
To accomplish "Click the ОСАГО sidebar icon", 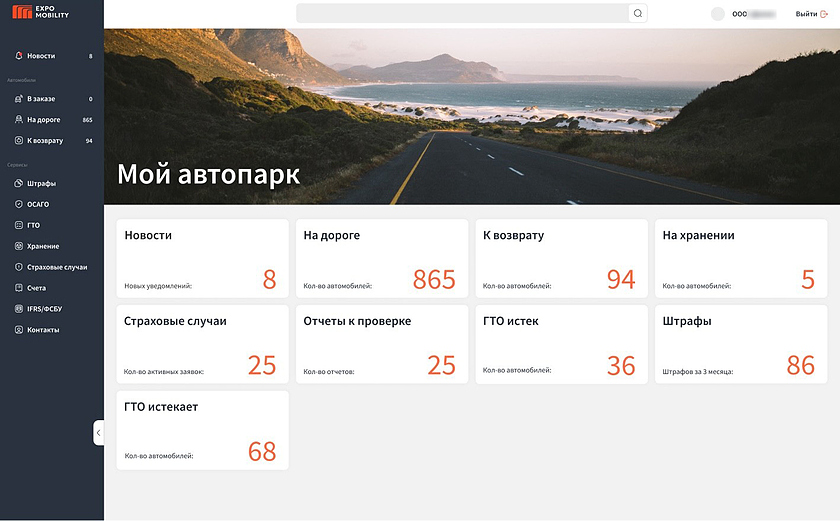I will pos(18,204).
